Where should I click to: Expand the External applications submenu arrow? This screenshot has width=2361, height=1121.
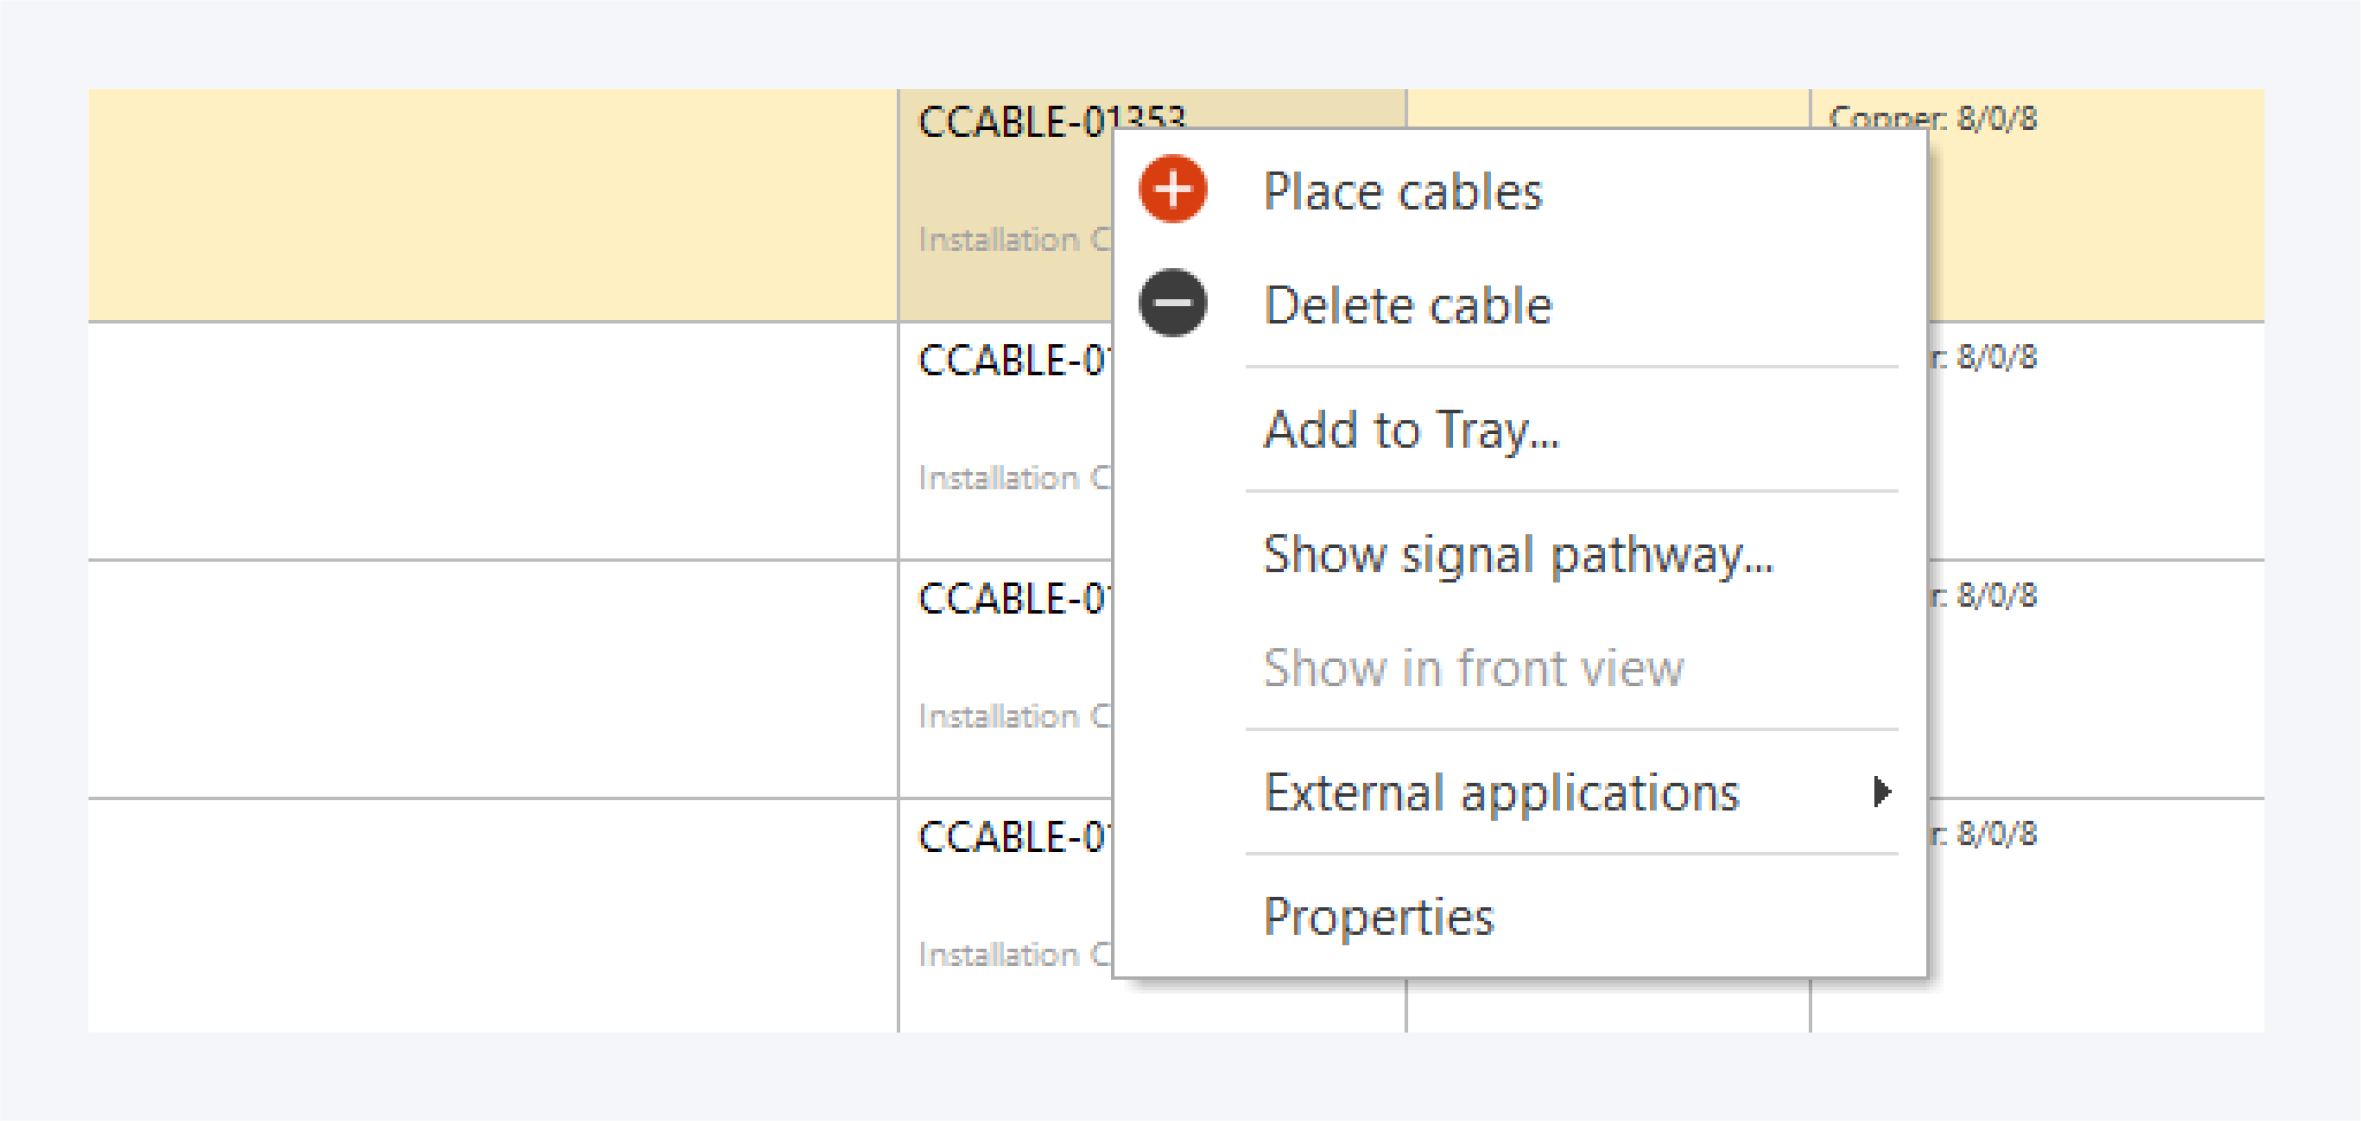[x=1884, y=790]
